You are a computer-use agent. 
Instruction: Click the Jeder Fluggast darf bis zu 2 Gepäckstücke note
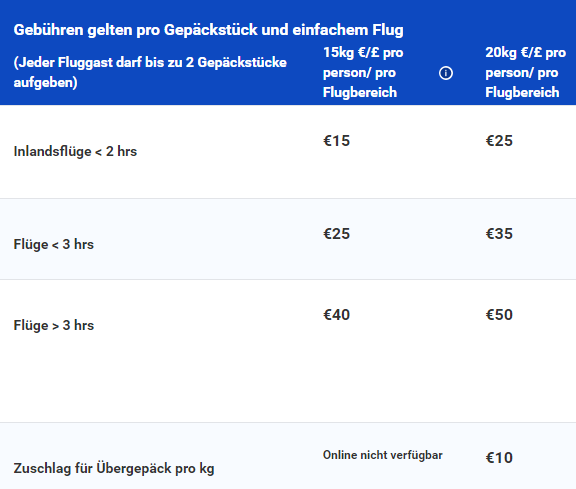pos(150,72)
